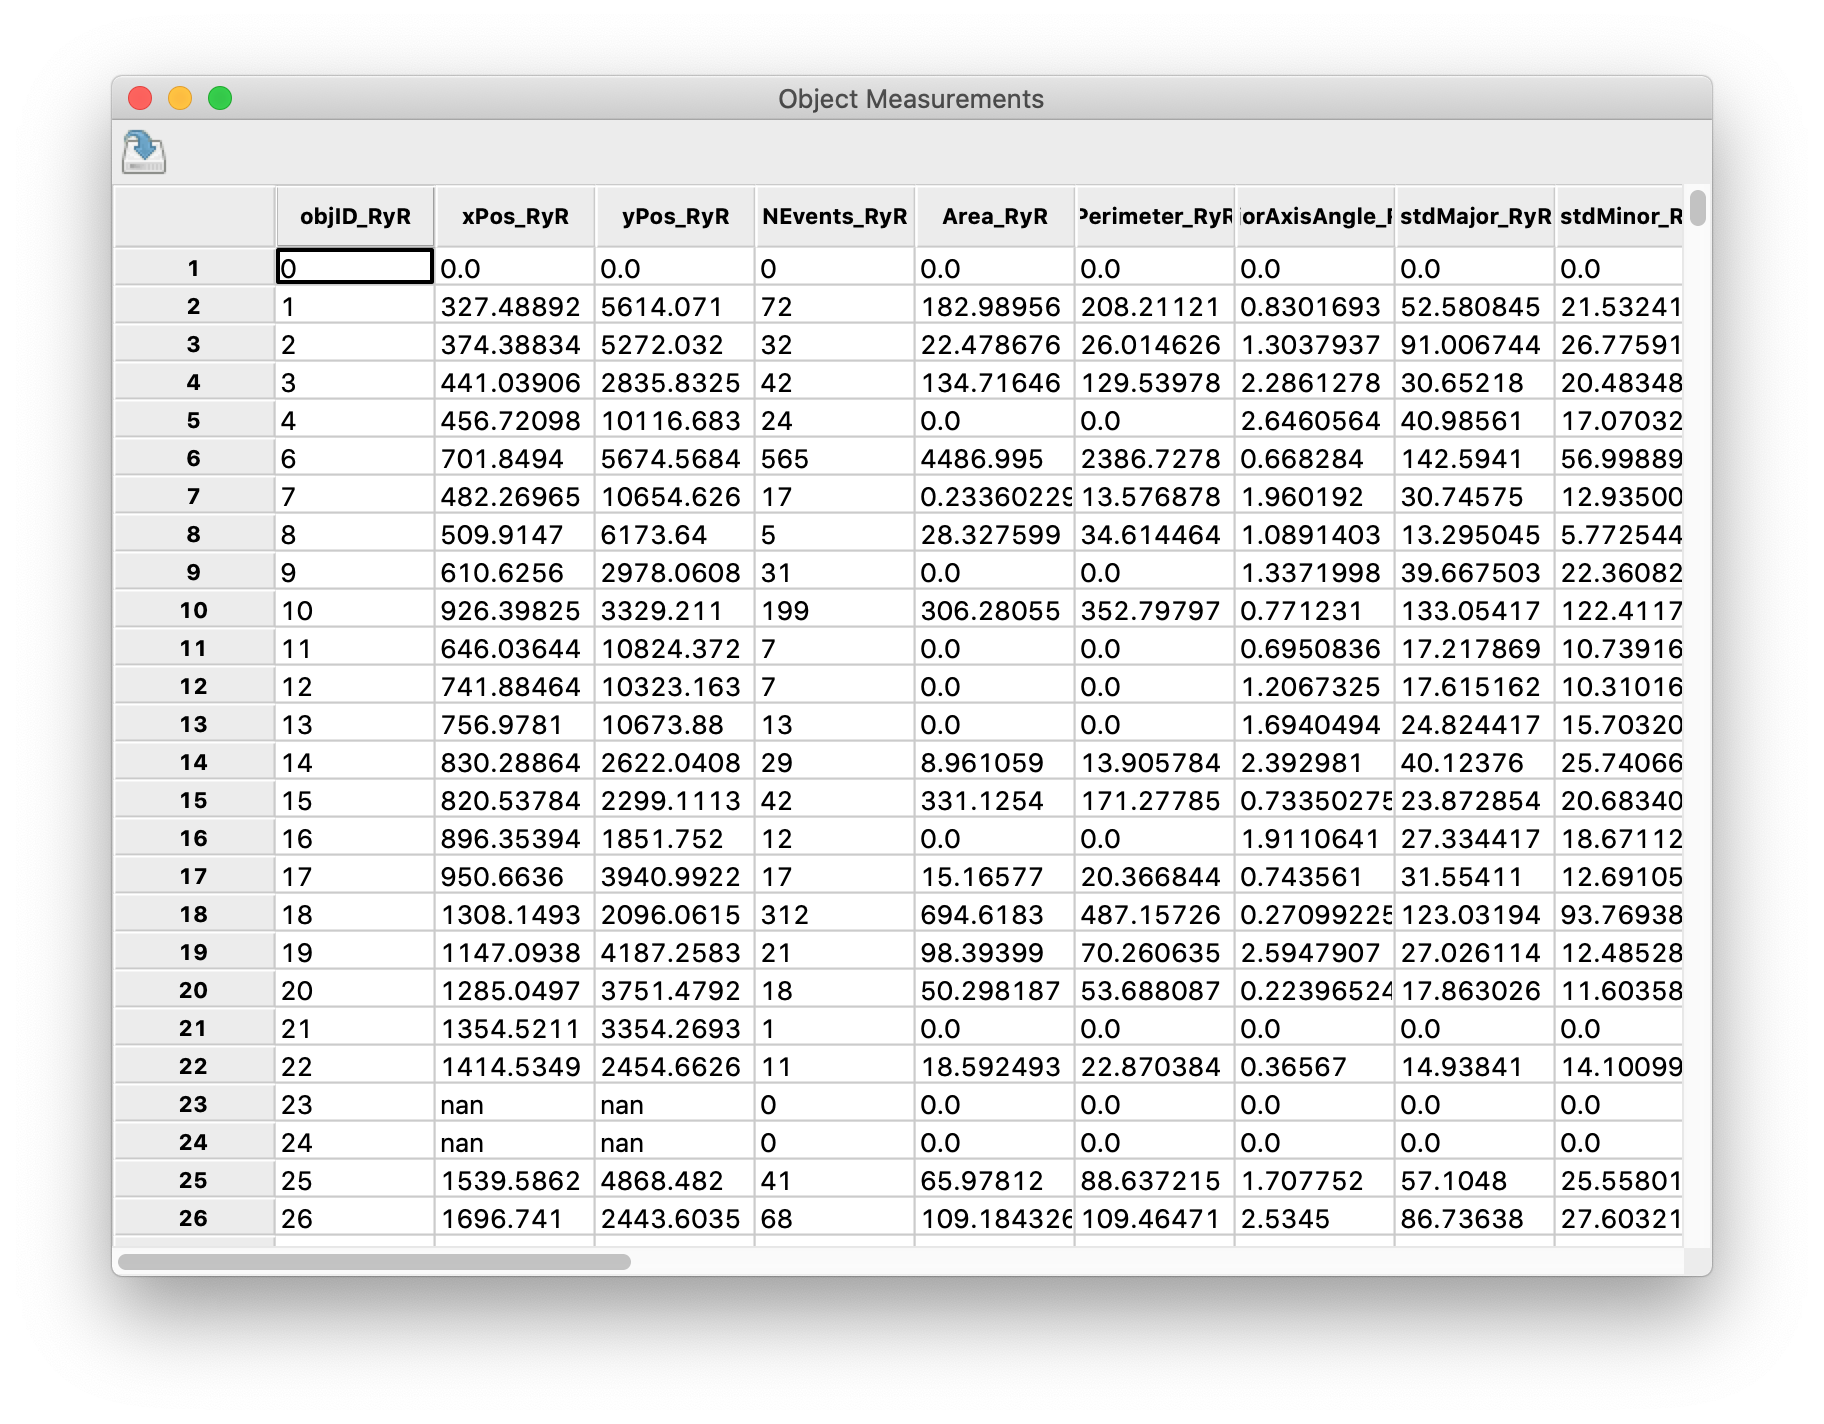The width and height of the screenshot is (1824, 1424).
Task: Minimize the Object Measurements window
Action: 180,98
